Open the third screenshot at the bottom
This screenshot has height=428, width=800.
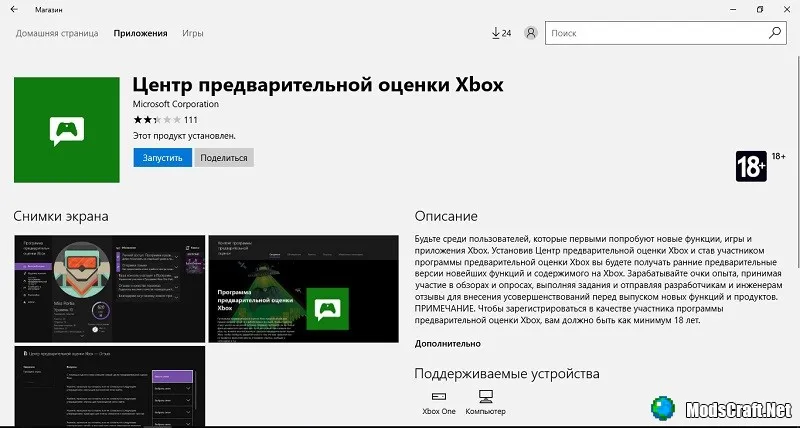108,385
